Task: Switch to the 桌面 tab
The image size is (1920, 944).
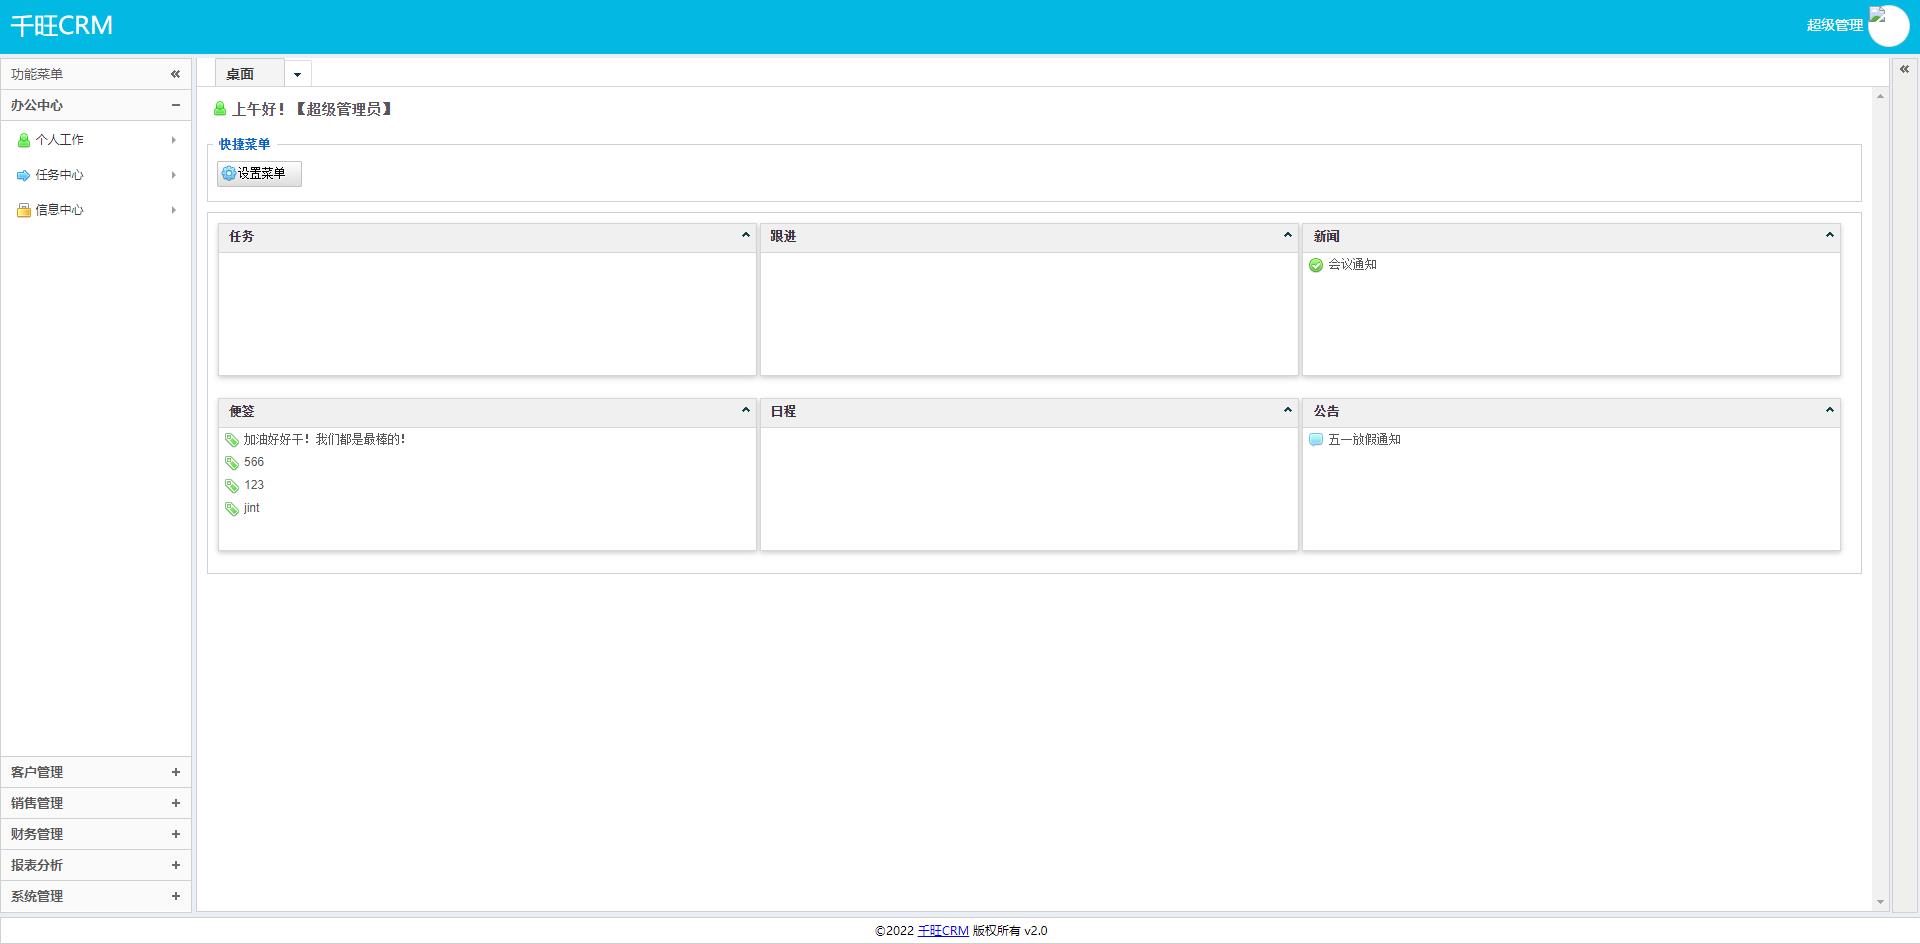Action: coord(240,74)
